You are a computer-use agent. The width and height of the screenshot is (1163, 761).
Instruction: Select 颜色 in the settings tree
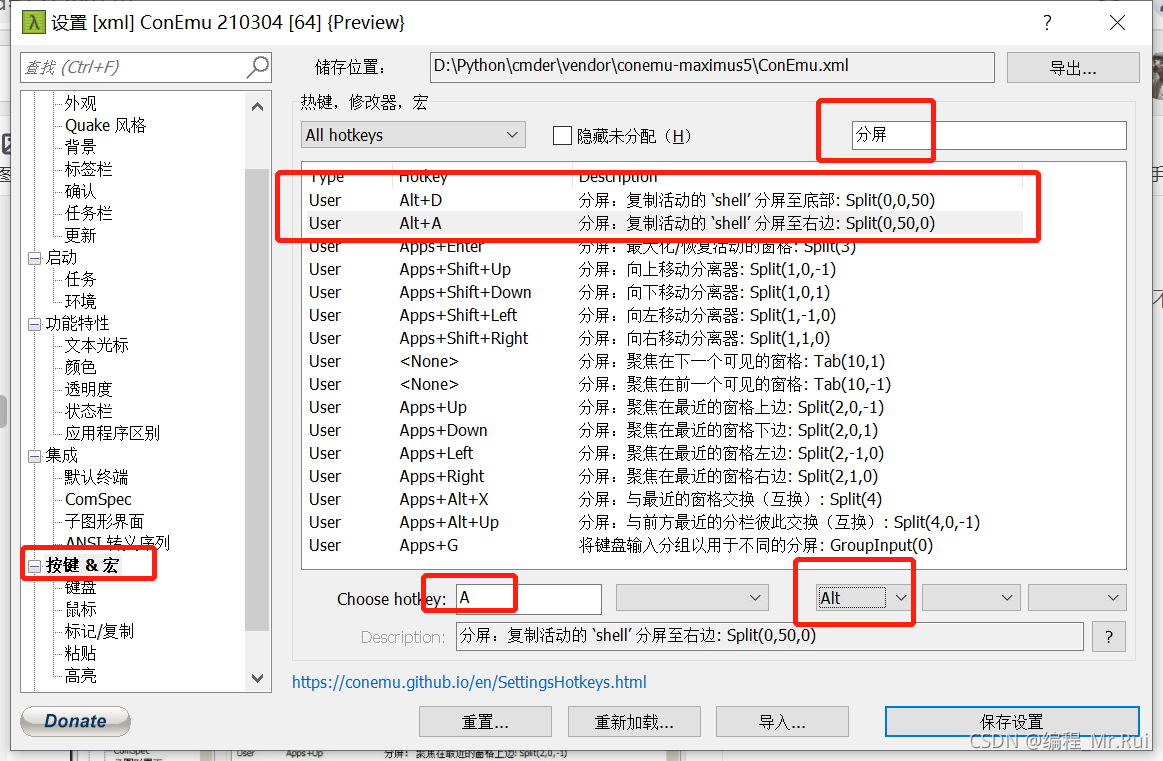(x=80, y=367)
